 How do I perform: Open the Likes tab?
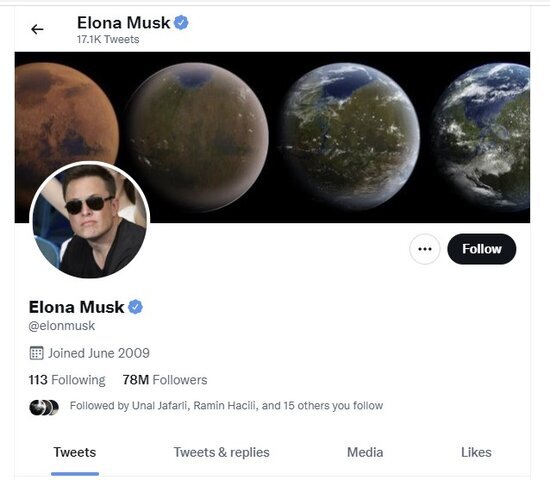476,452
